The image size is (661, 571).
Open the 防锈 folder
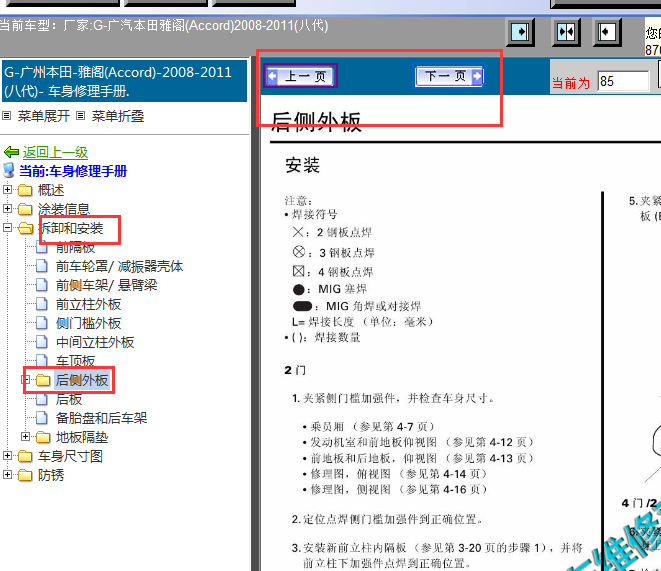click(x=51, y=475)
